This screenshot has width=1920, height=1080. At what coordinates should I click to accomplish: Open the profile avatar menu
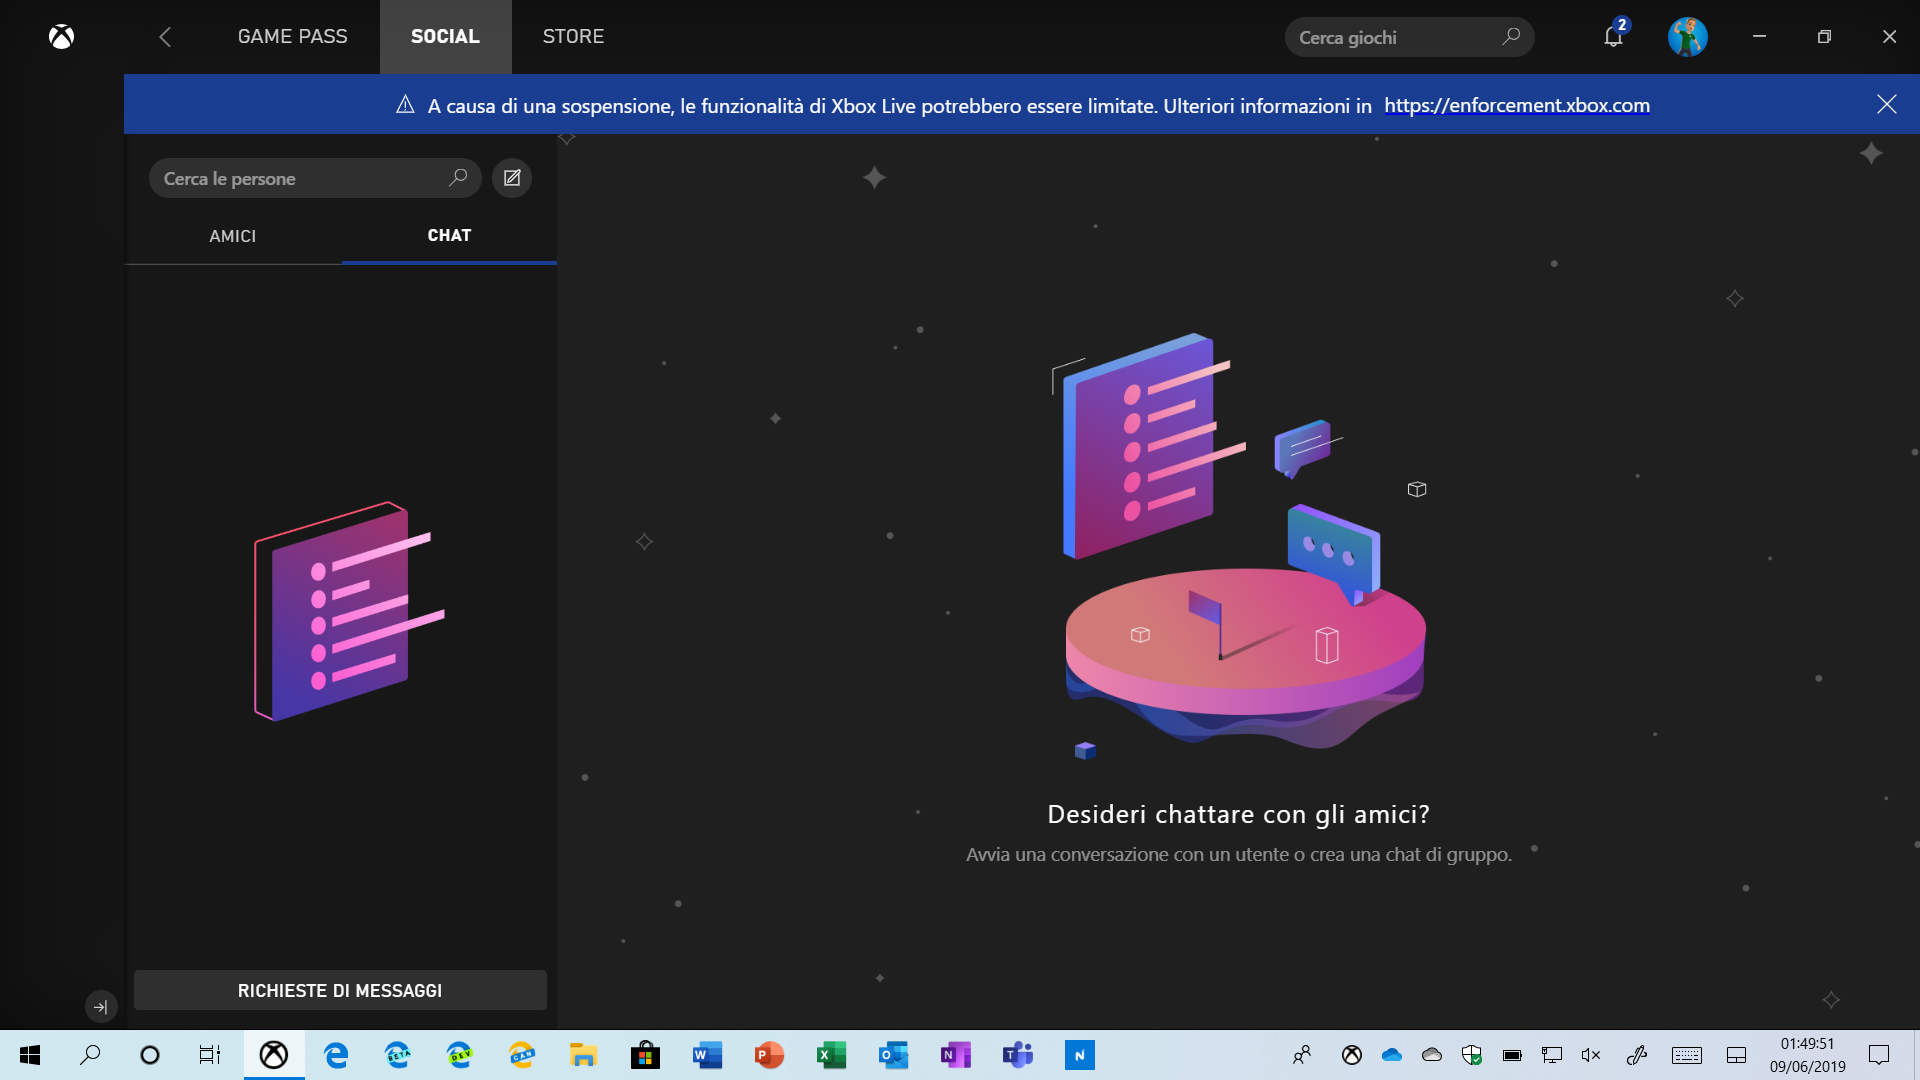1688,37
